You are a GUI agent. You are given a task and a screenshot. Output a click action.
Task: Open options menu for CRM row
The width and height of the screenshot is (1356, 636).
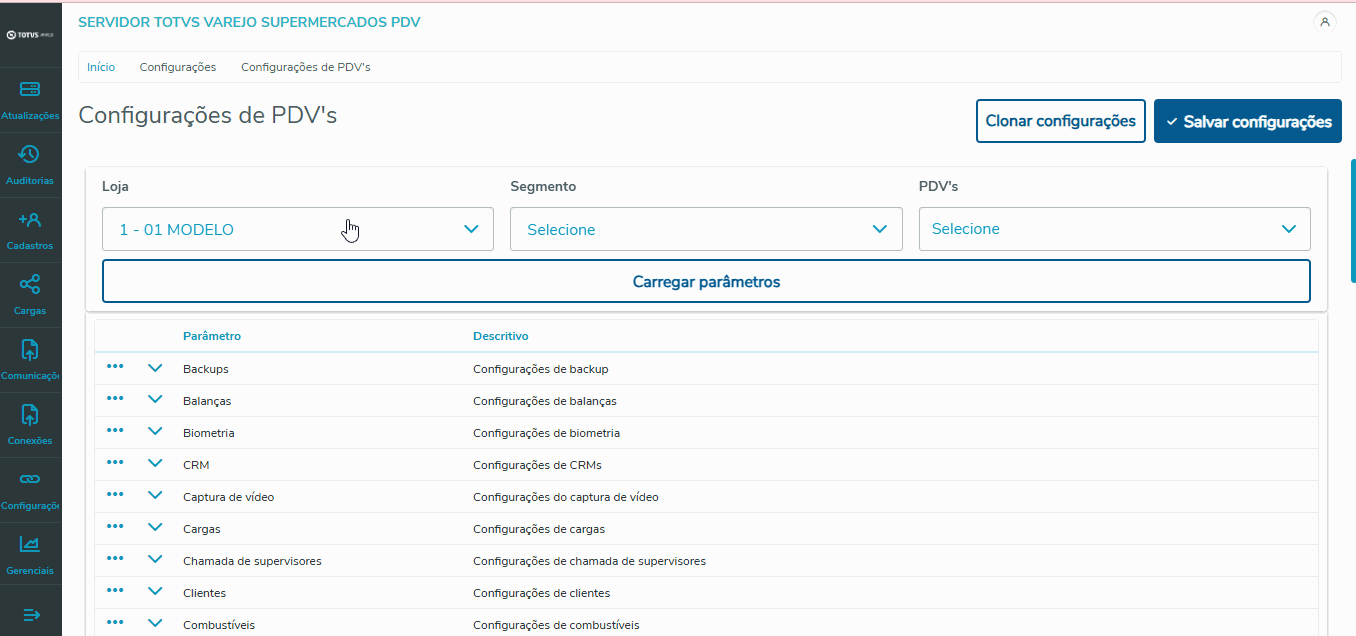click(115, 463)
